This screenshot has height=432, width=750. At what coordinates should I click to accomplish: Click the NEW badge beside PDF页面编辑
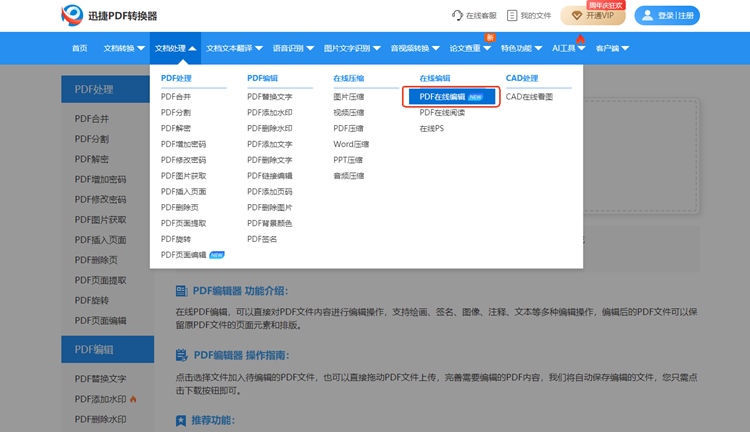(x=217, y=255)
